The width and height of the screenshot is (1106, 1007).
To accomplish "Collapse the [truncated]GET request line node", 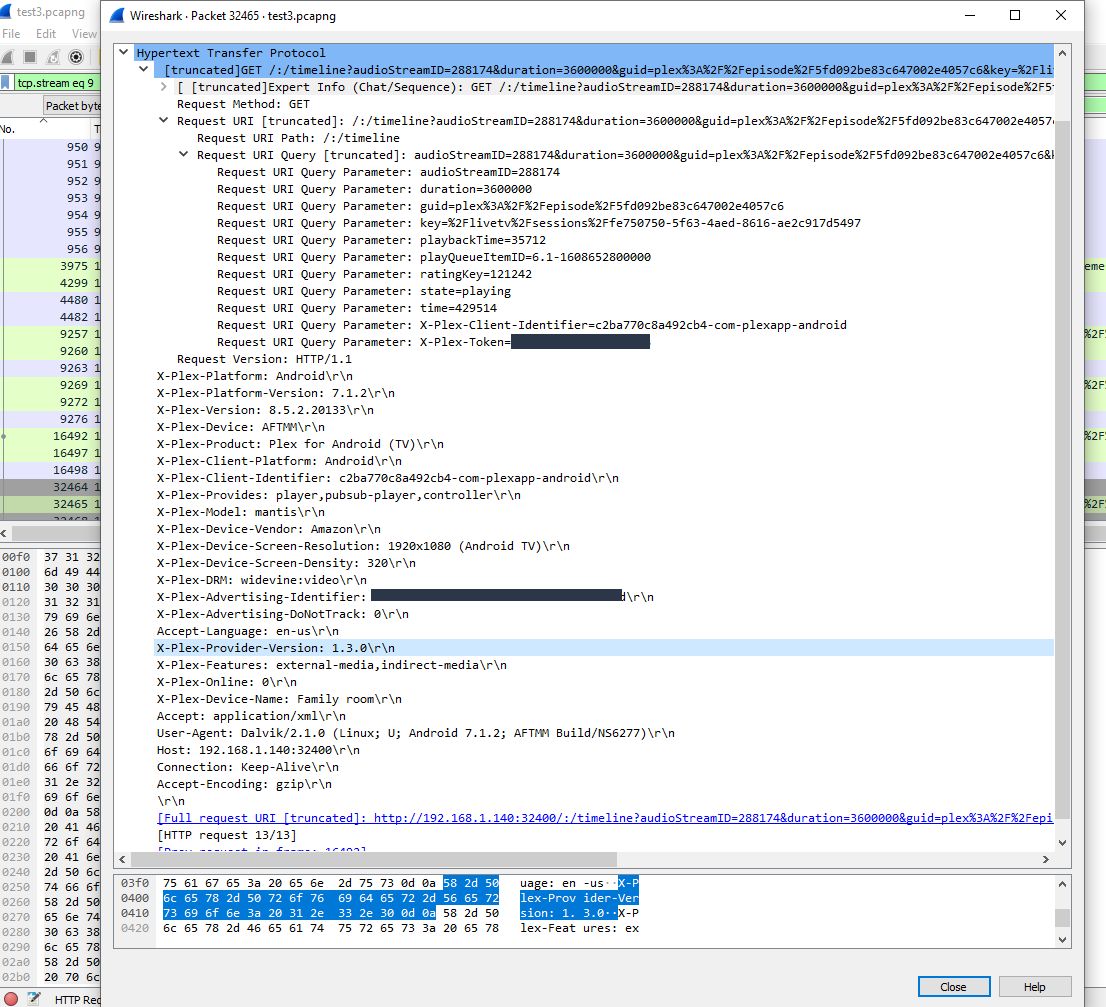I will pos(144,69).
